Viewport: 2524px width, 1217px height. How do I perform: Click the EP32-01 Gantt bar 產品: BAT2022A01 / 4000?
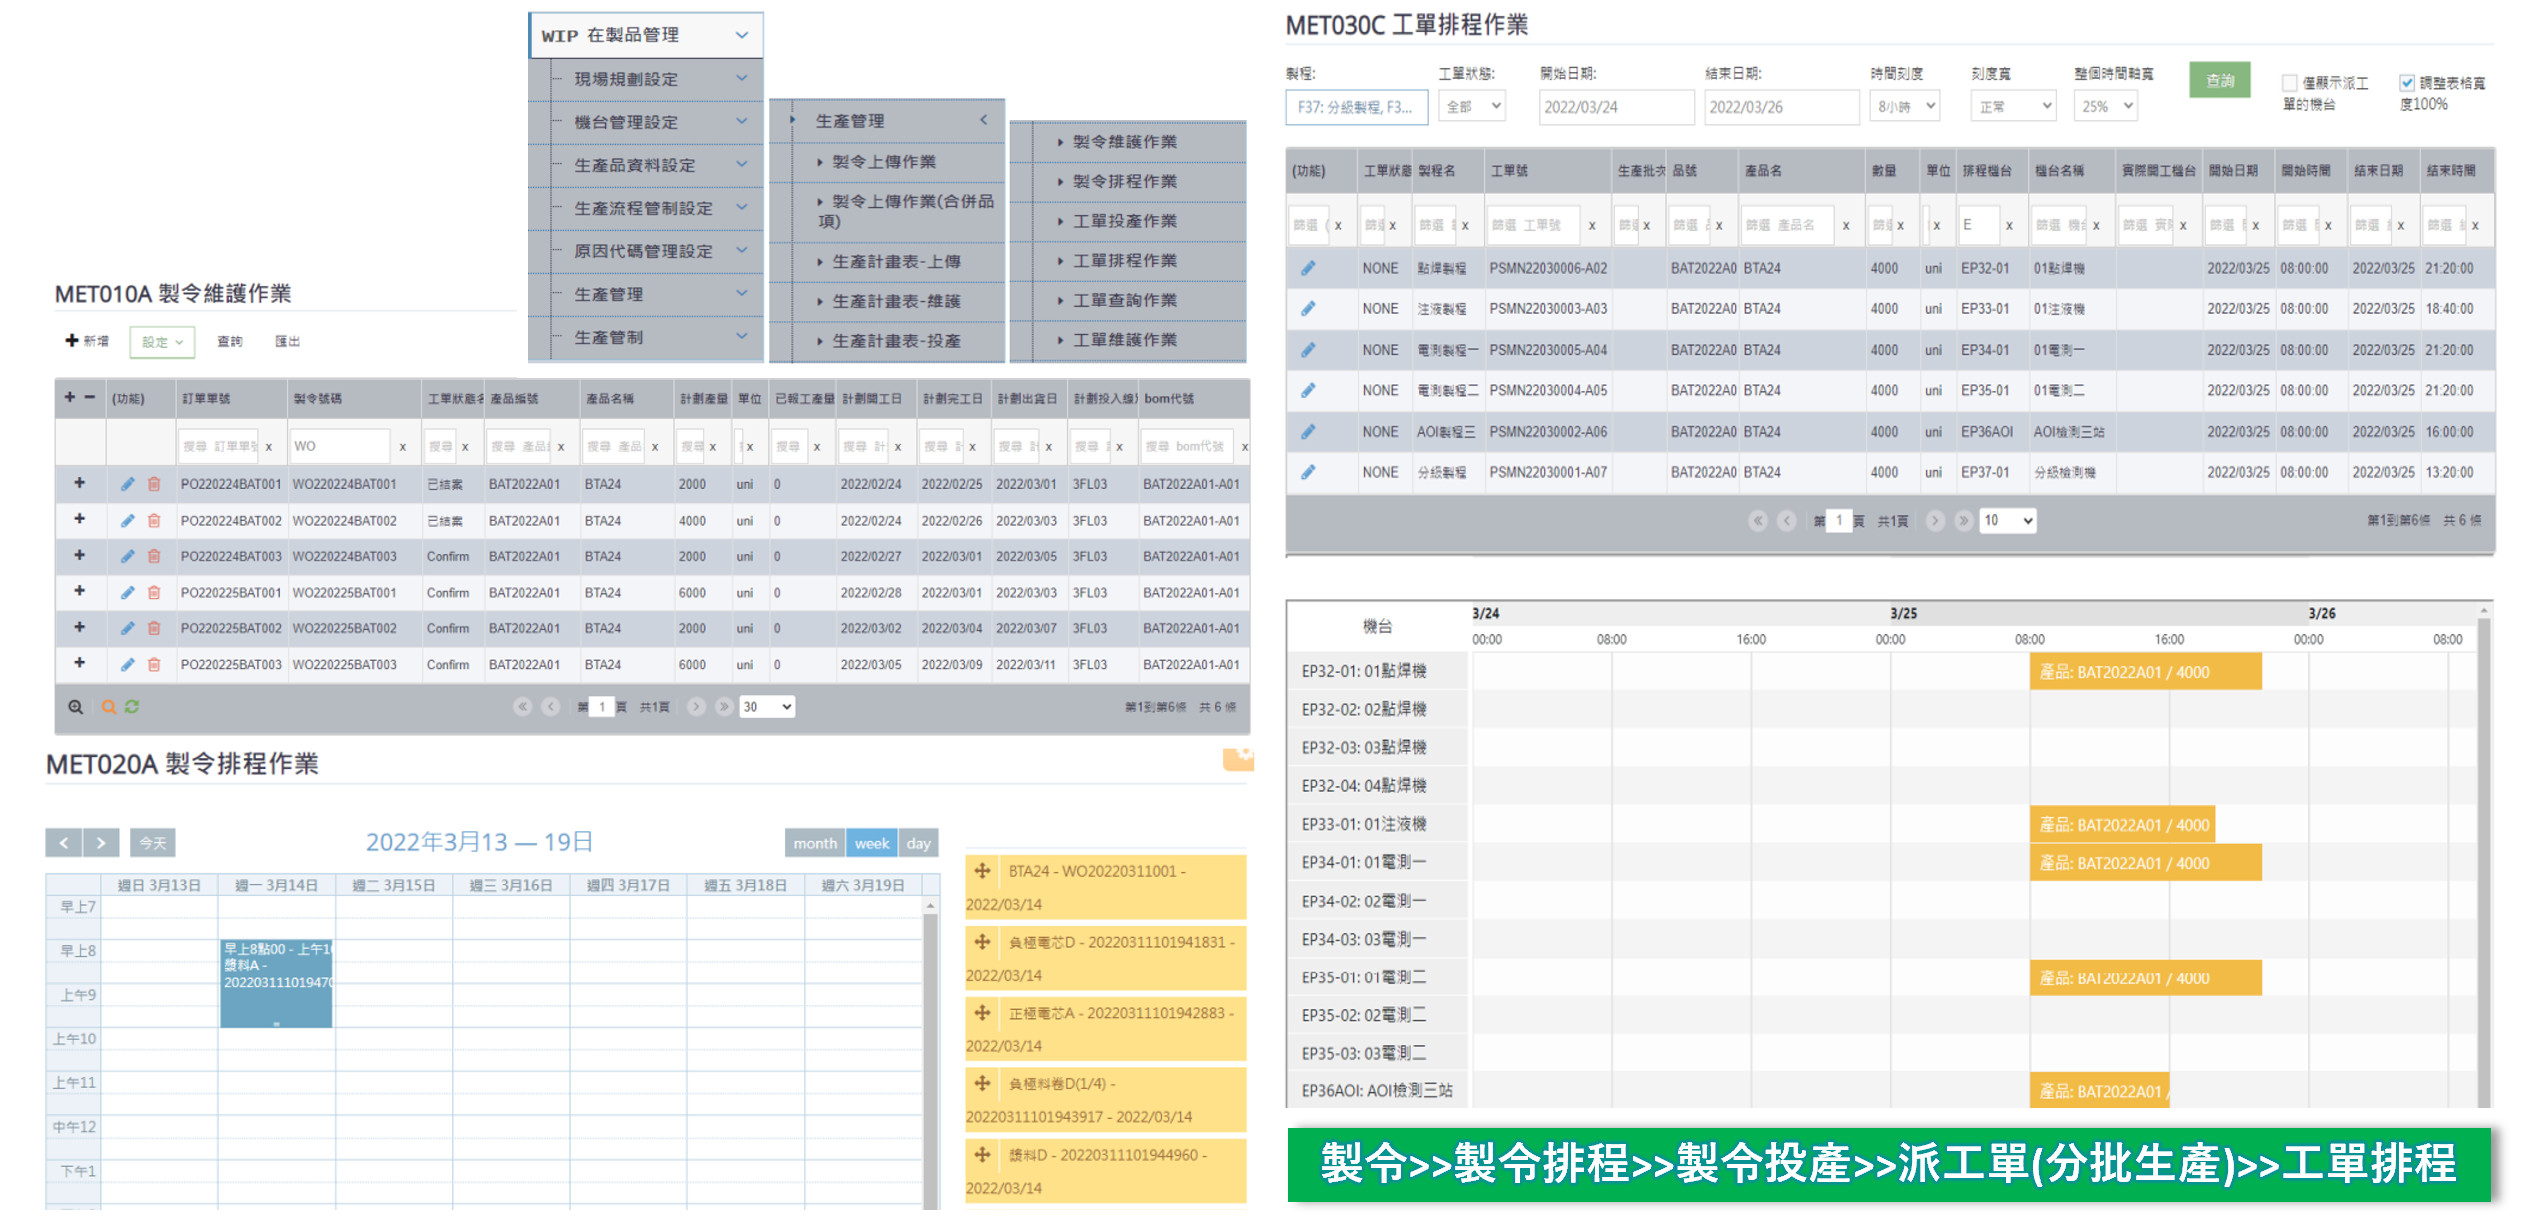(x=2145, y=672)
